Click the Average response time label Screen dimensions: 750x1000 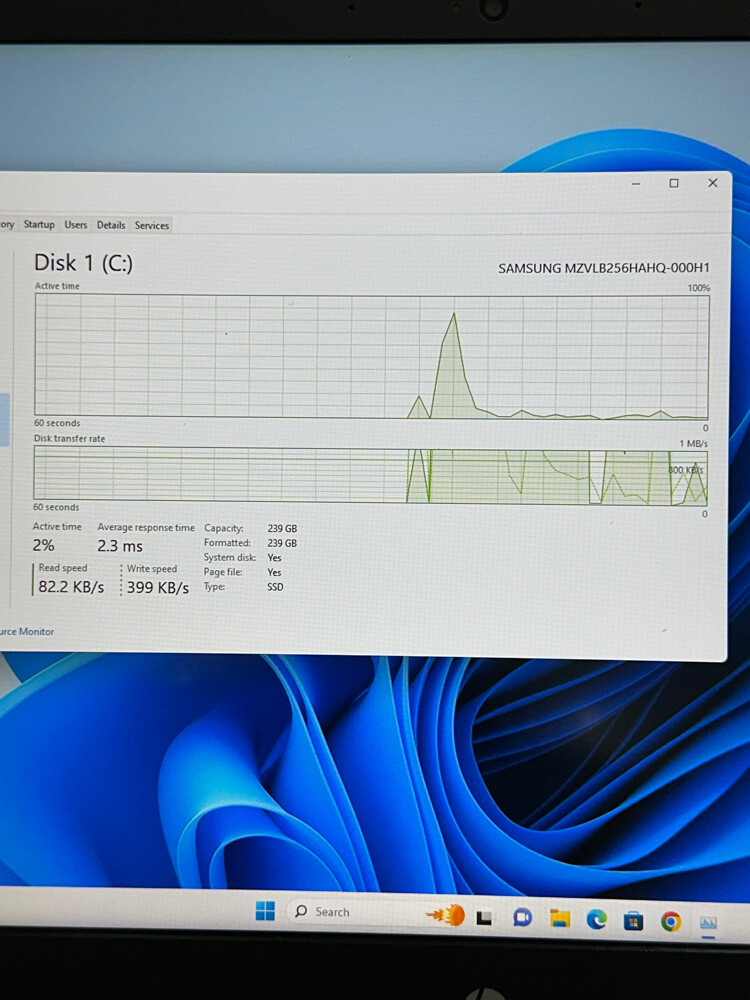146,527
